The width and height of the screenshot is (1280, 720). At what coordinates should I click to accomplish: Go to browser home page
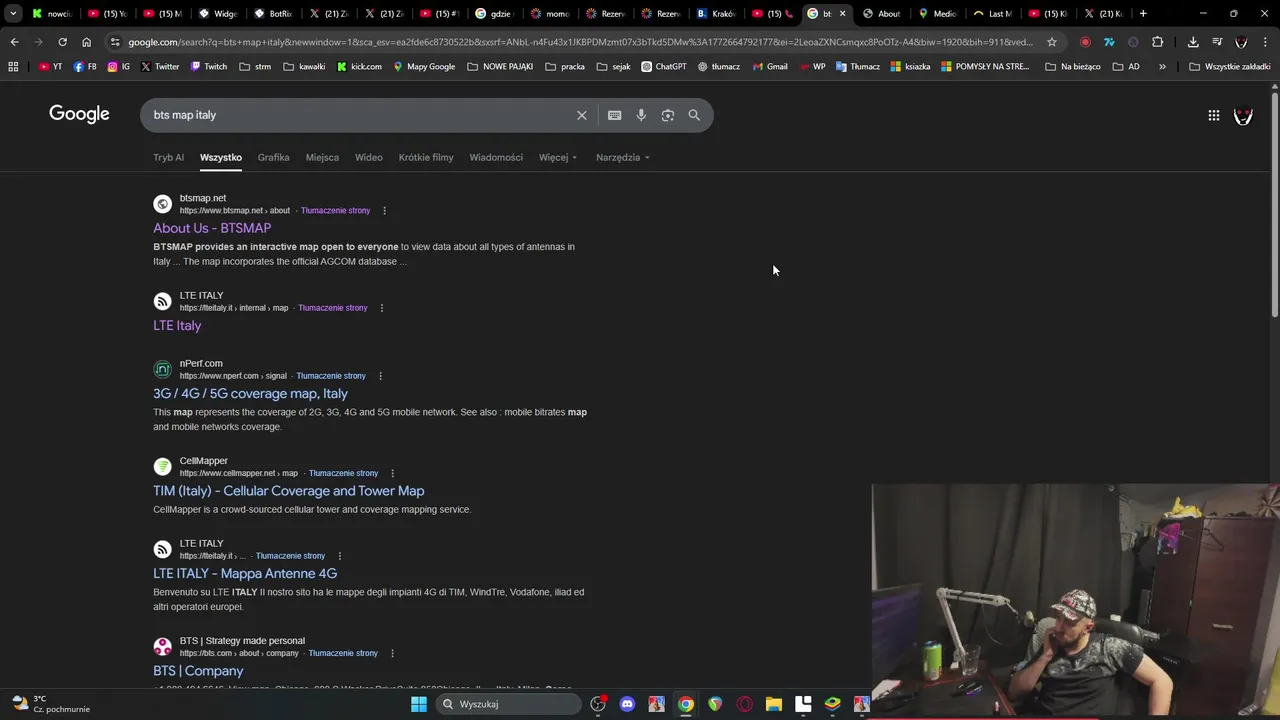[86, 42]
